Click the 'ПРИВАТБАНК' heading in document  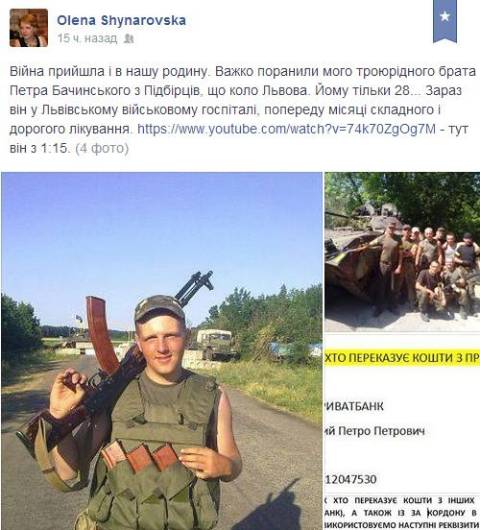pos(355,406)
